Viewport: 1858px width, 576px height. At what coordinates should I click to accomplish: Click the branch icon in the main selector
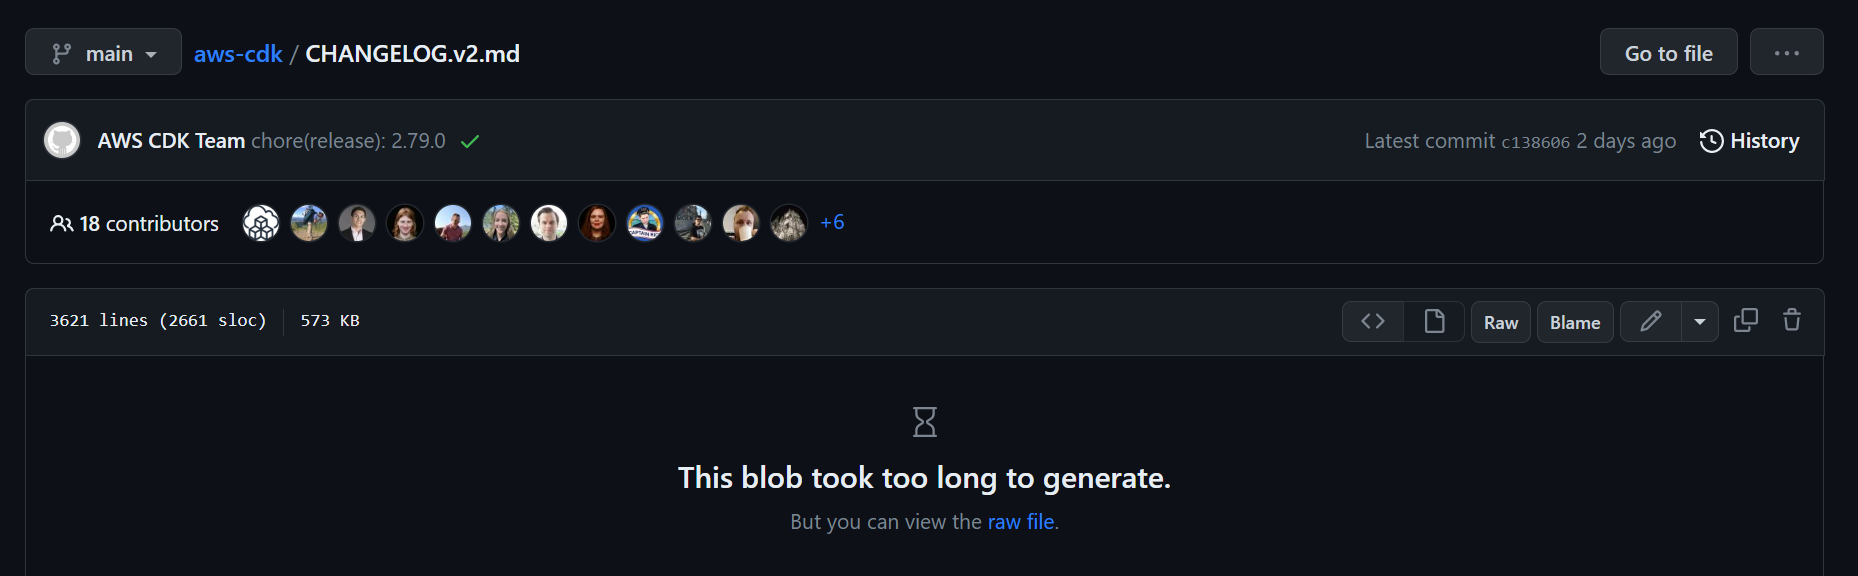pyautogui.click(x=60, y=51)
